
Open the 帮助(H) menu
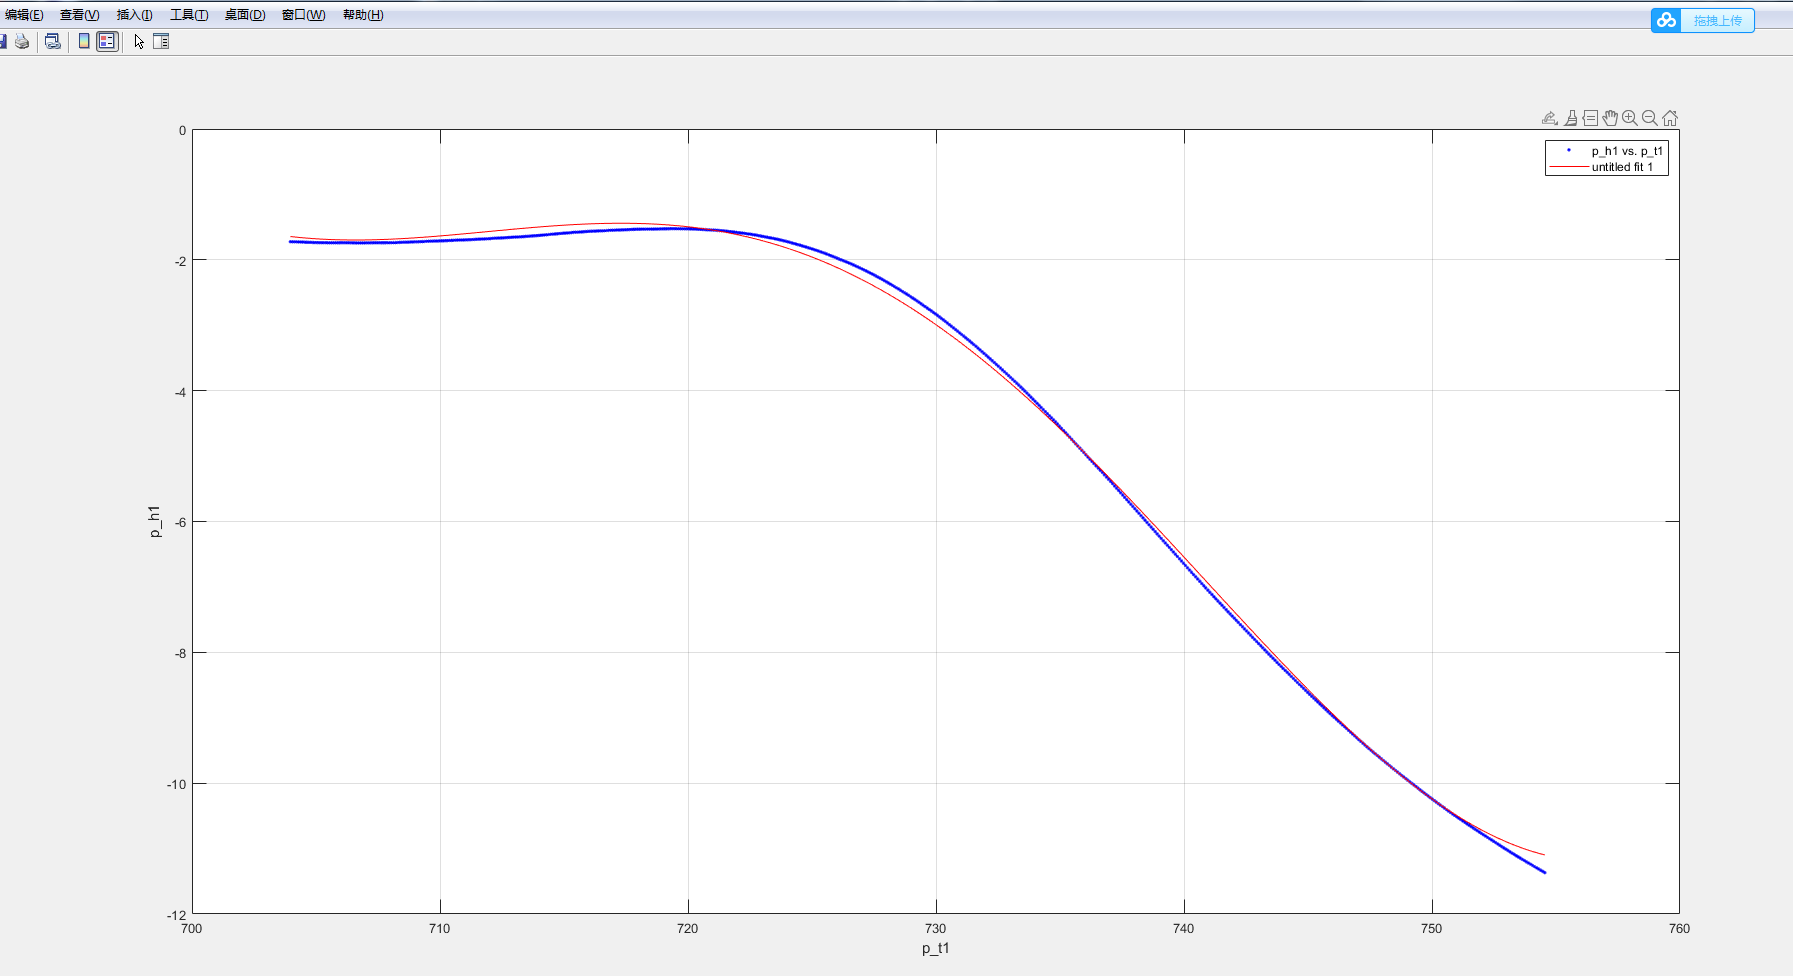[x=363, y=15]
